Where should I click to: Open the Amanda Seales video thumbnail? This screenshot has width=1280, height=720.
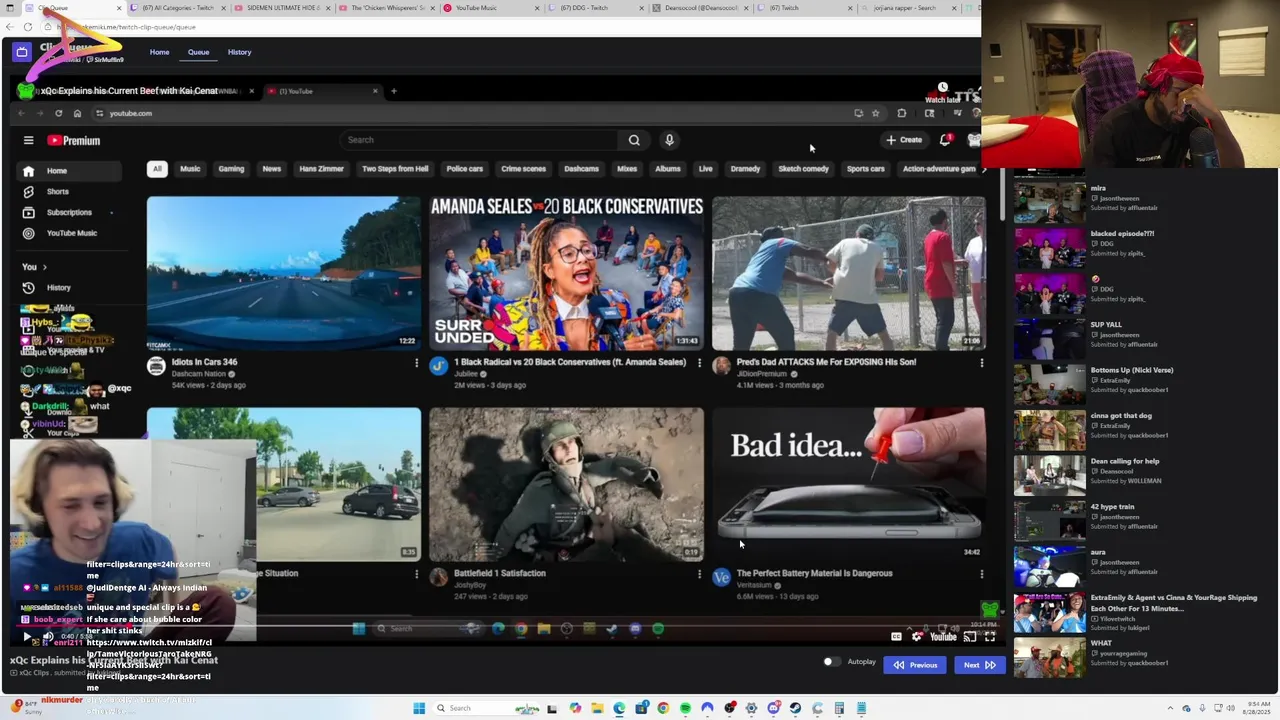tap(566, 273)
